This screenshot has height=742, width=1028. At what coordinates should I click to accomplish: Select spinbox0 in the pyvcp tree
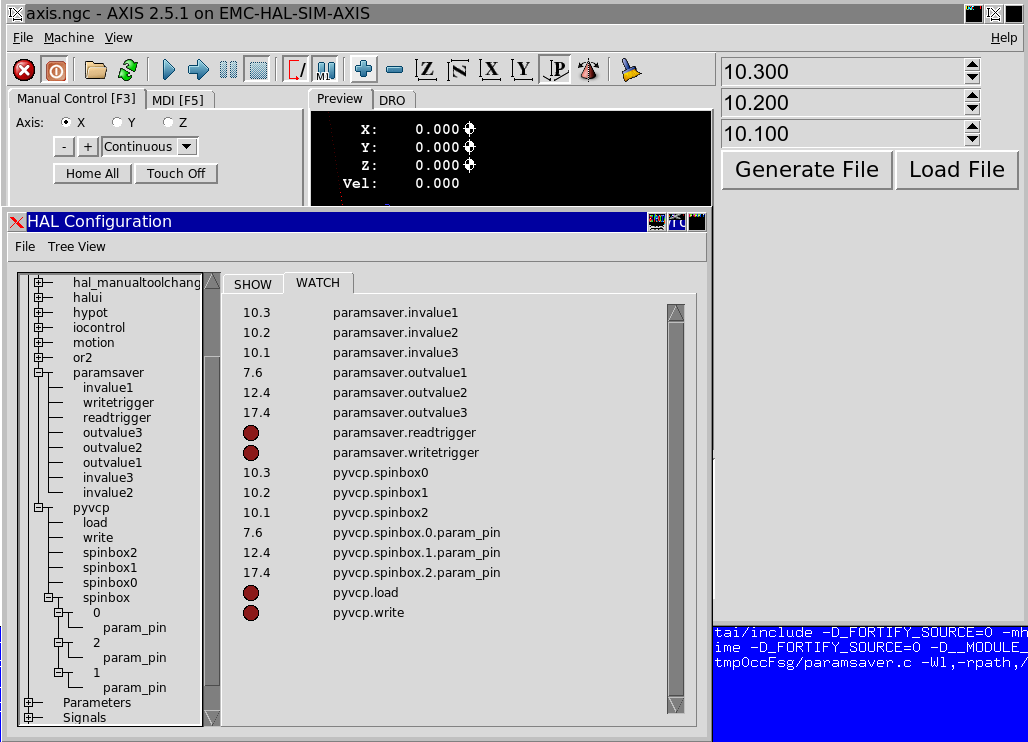coord(110,583)
